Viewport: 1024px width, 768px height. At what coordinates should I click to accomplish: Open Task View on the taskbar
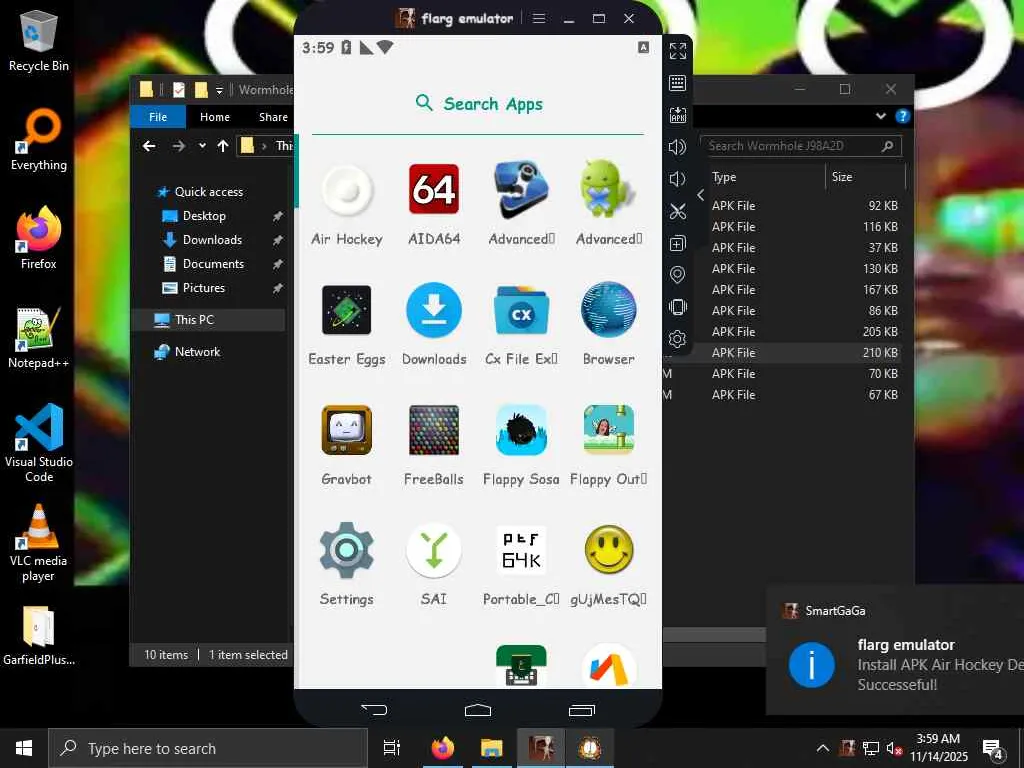point(392,748)
